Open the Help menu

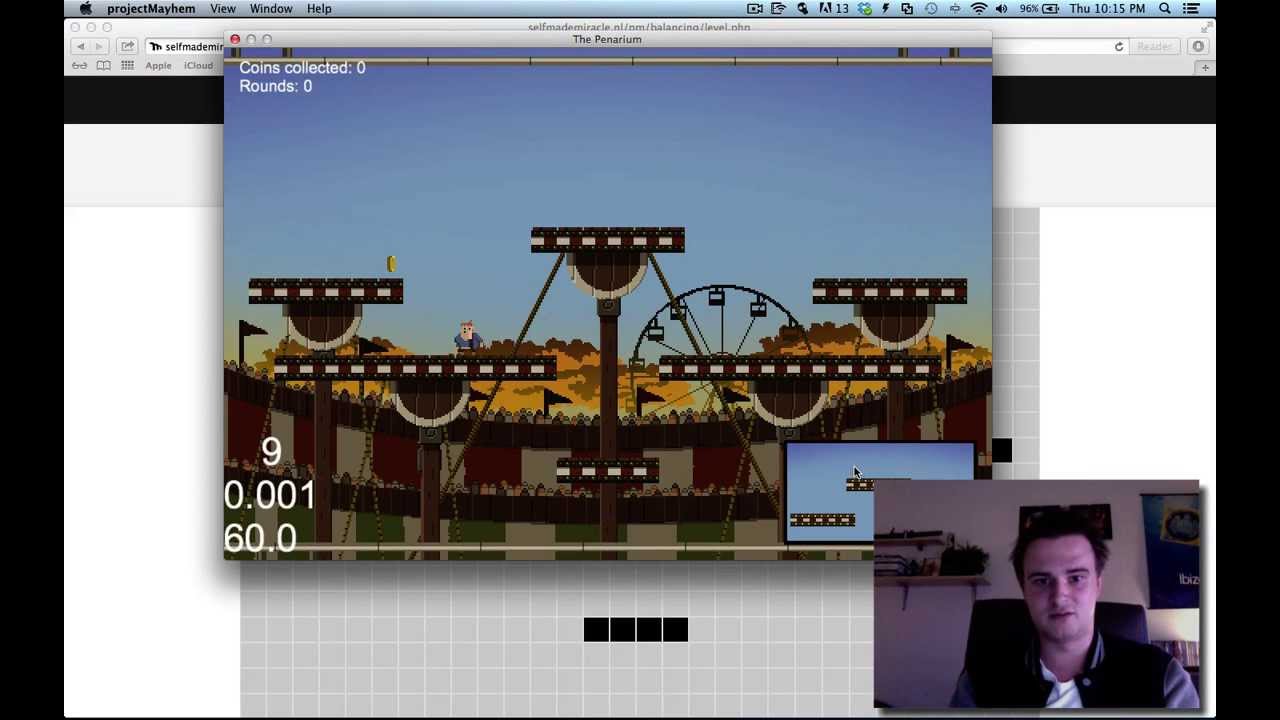[319, 9]
